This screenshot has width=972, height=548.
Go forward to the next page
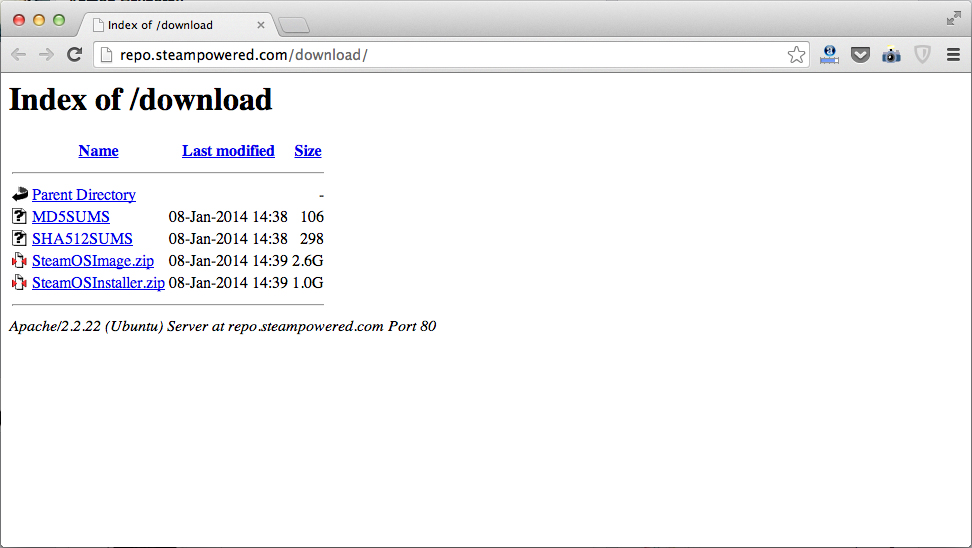click(46, 55)
